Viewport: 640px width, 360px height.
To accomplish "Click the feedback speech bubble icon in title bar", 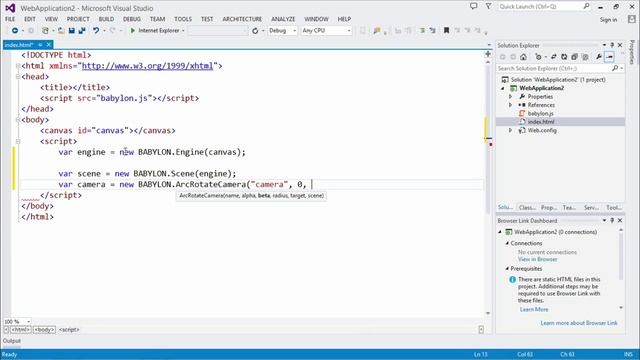I will point(473,6).
